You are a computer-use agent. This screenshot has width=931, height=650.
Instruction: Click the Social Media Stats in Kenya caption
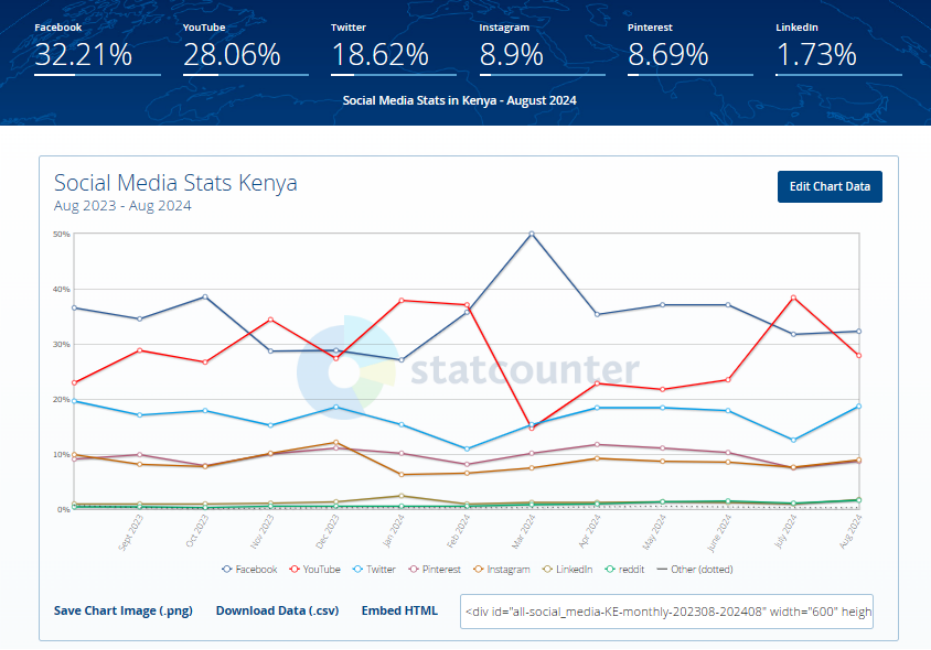[x=459, y=100]
